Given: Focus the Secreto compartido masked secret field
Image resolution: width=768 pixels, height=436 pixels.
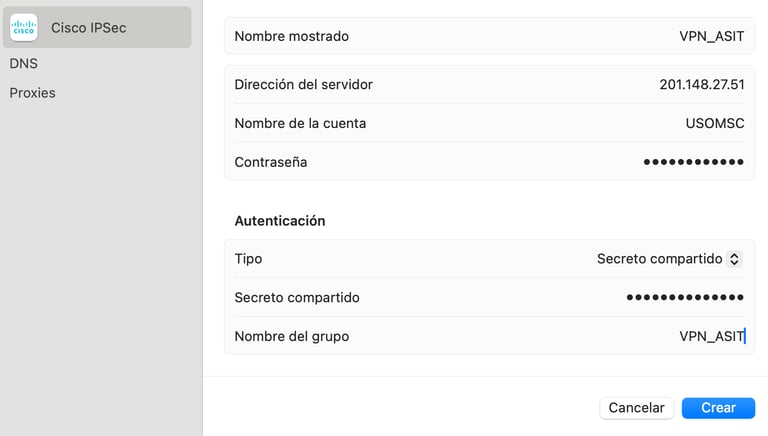Looking at the screenshot, I should [x=685, y=297].
